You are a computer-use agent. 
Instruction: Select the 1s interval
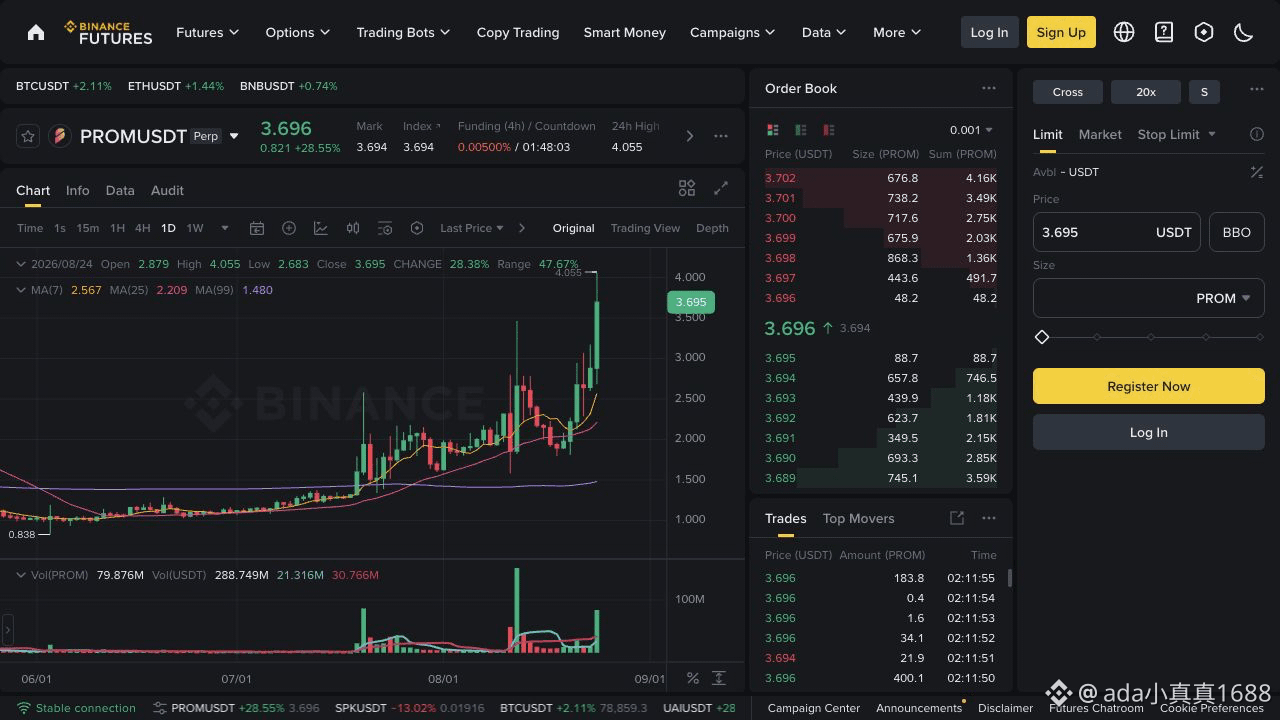60,228
